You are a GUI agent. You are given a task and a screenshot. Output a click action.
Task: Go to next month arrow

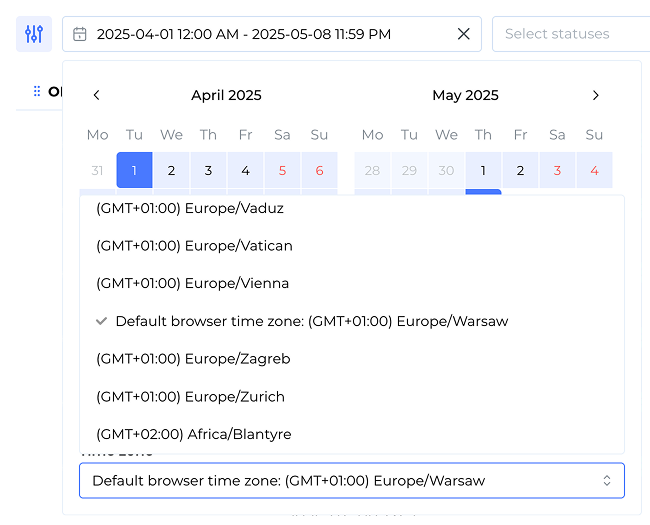coord(596,96)
